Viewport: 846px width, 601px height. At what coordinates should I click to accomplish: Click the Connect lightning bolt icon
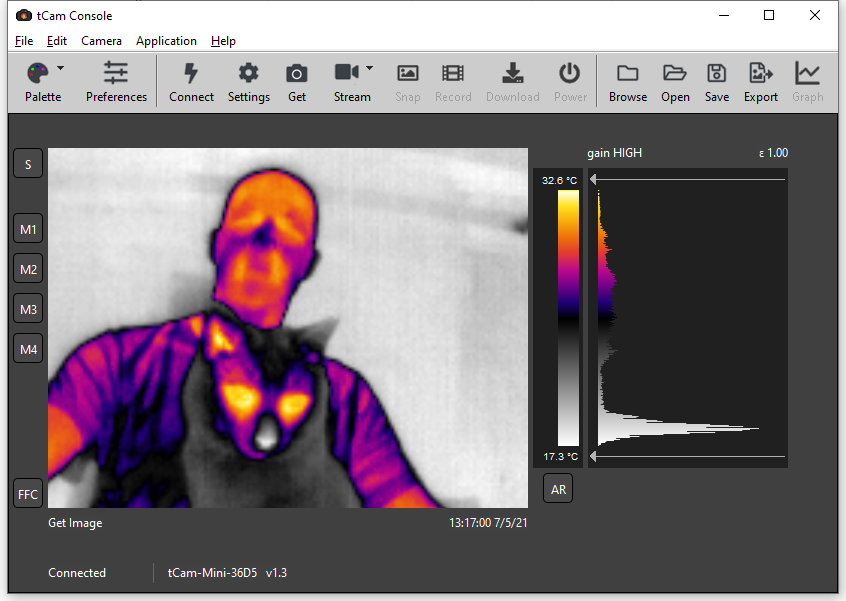(x=191, y=74)
